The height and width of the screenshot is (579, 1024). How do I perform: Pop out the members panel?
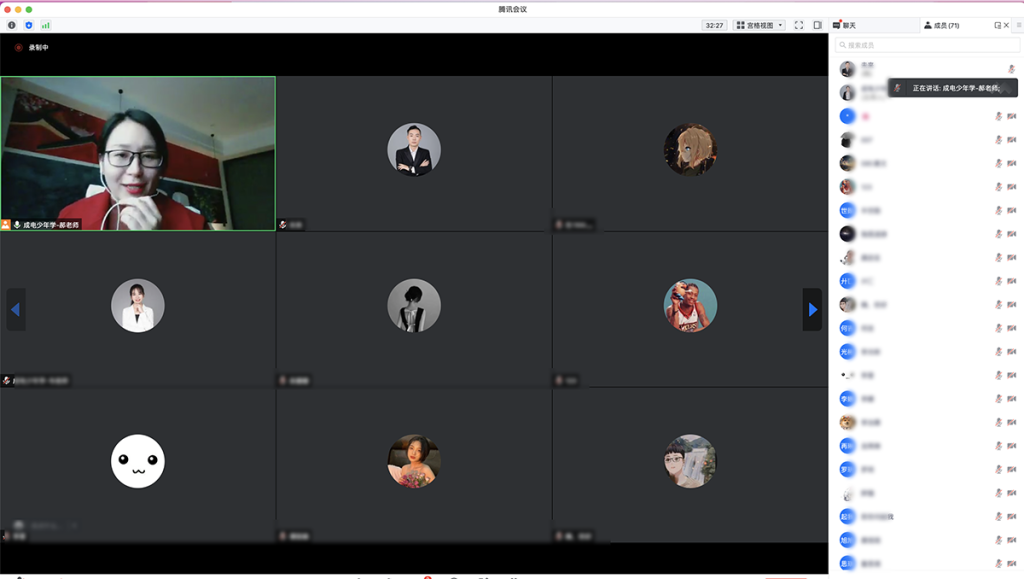tap(997, 25)
